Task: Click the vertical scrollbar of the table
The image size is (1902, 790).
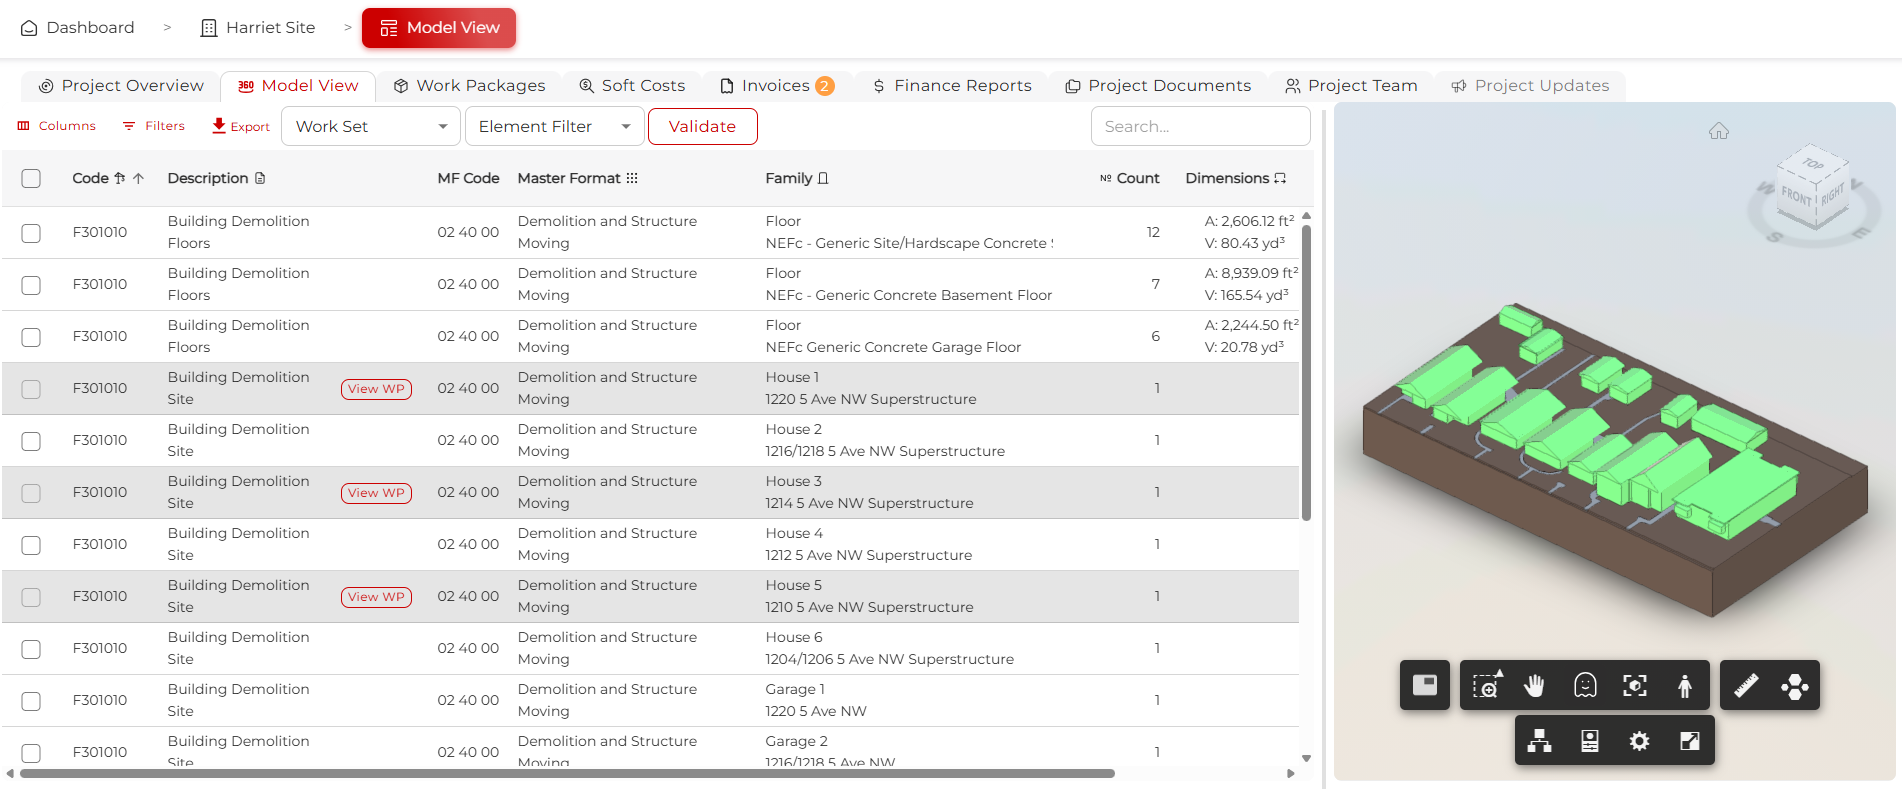Action: [x=1306, y=372]
